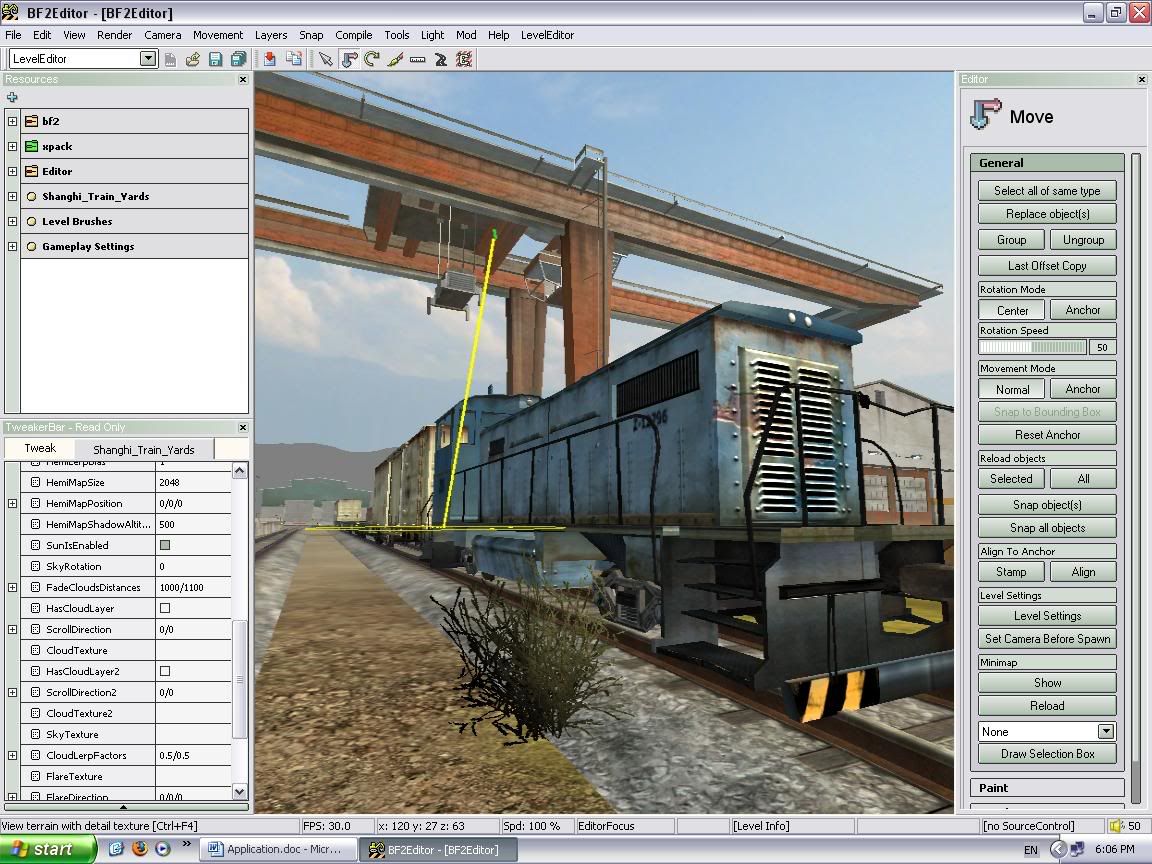Image resolution: width=1152 pixels, height=864 pixels.
Task: Click the yellow icon next to 50 in status bar
Action: [1117, 826]
